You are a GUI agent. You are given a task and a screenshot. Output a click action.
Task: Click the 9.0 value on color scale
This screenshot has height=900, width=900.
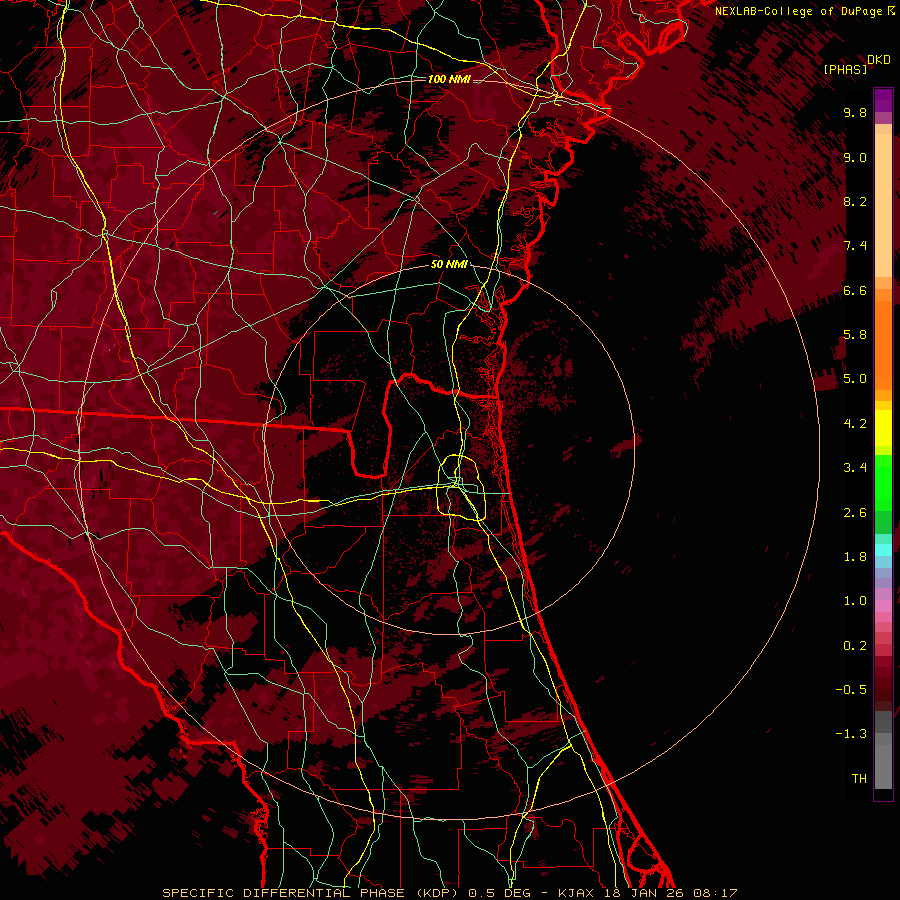point(855,157)
